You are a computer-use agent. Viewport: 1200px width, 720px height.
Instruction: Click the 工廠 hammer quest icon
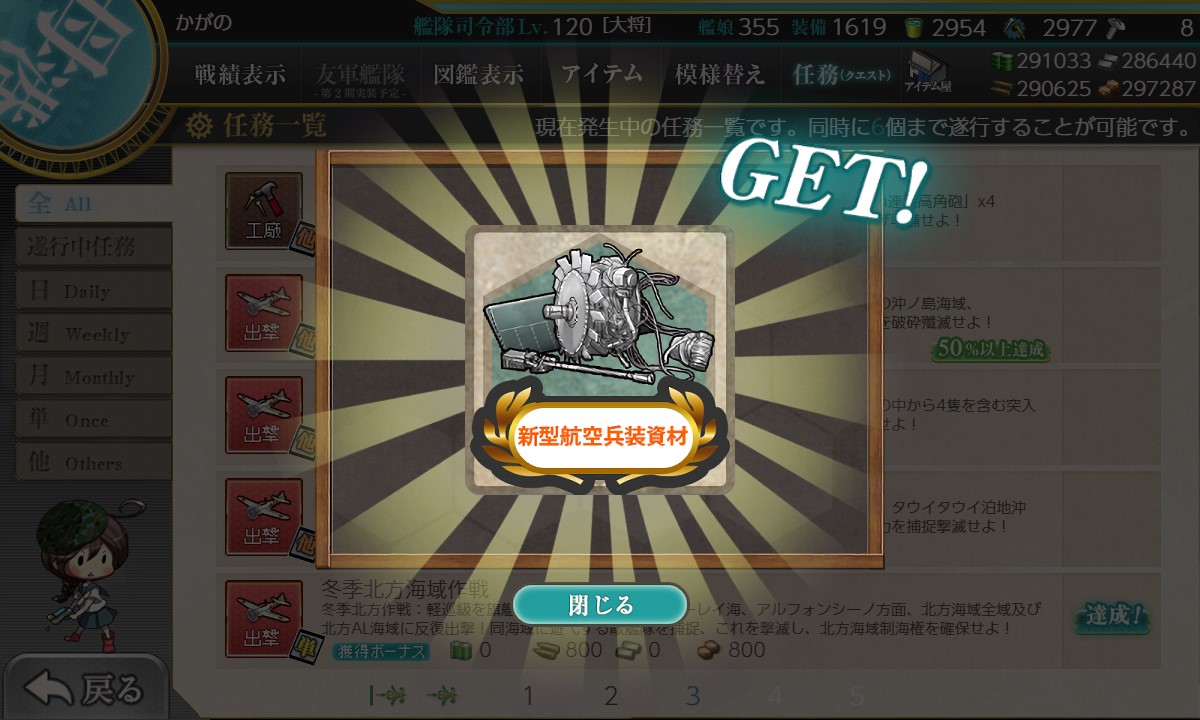tap(263, 210)
